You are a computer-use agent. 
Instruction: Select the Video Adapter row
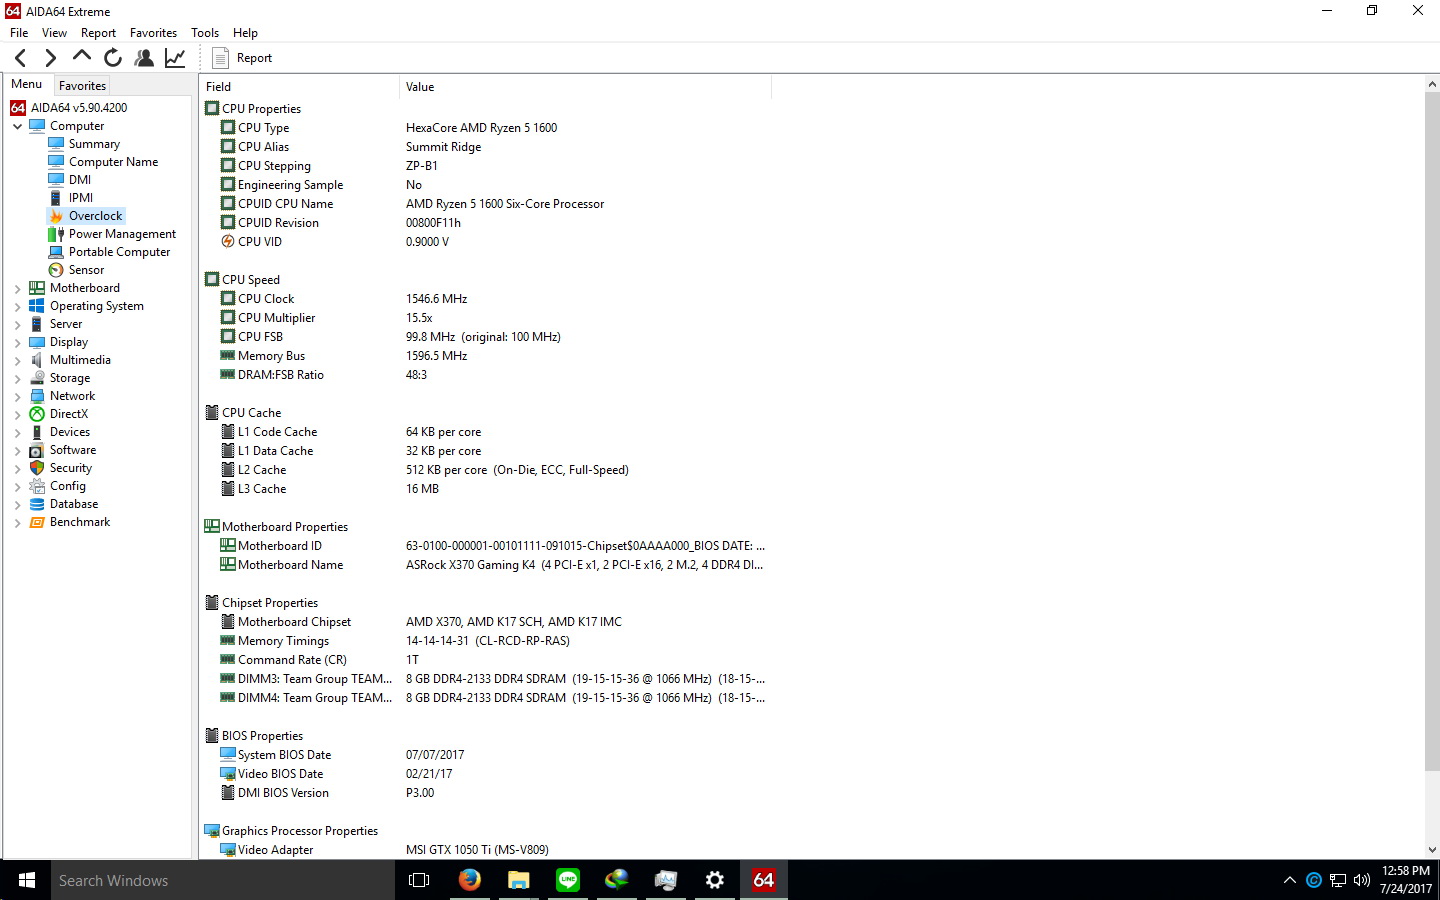pyautogui.click(x=485, y=850)
